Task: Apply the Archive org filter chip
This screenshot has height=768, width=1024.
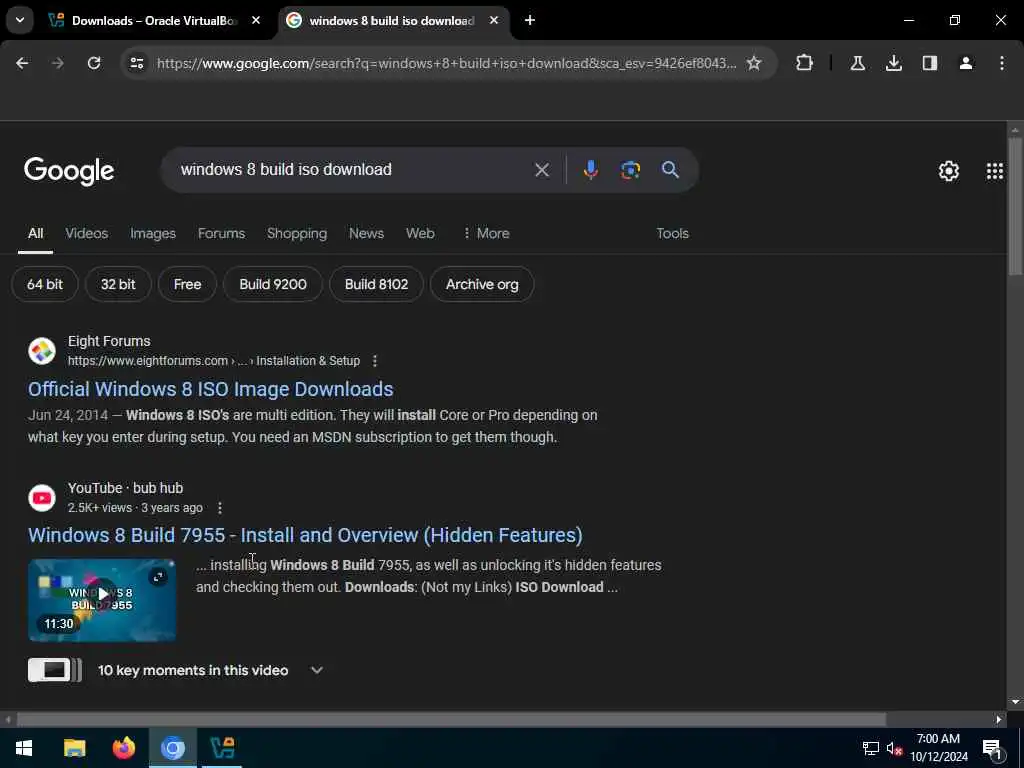Action: (482, 285)
